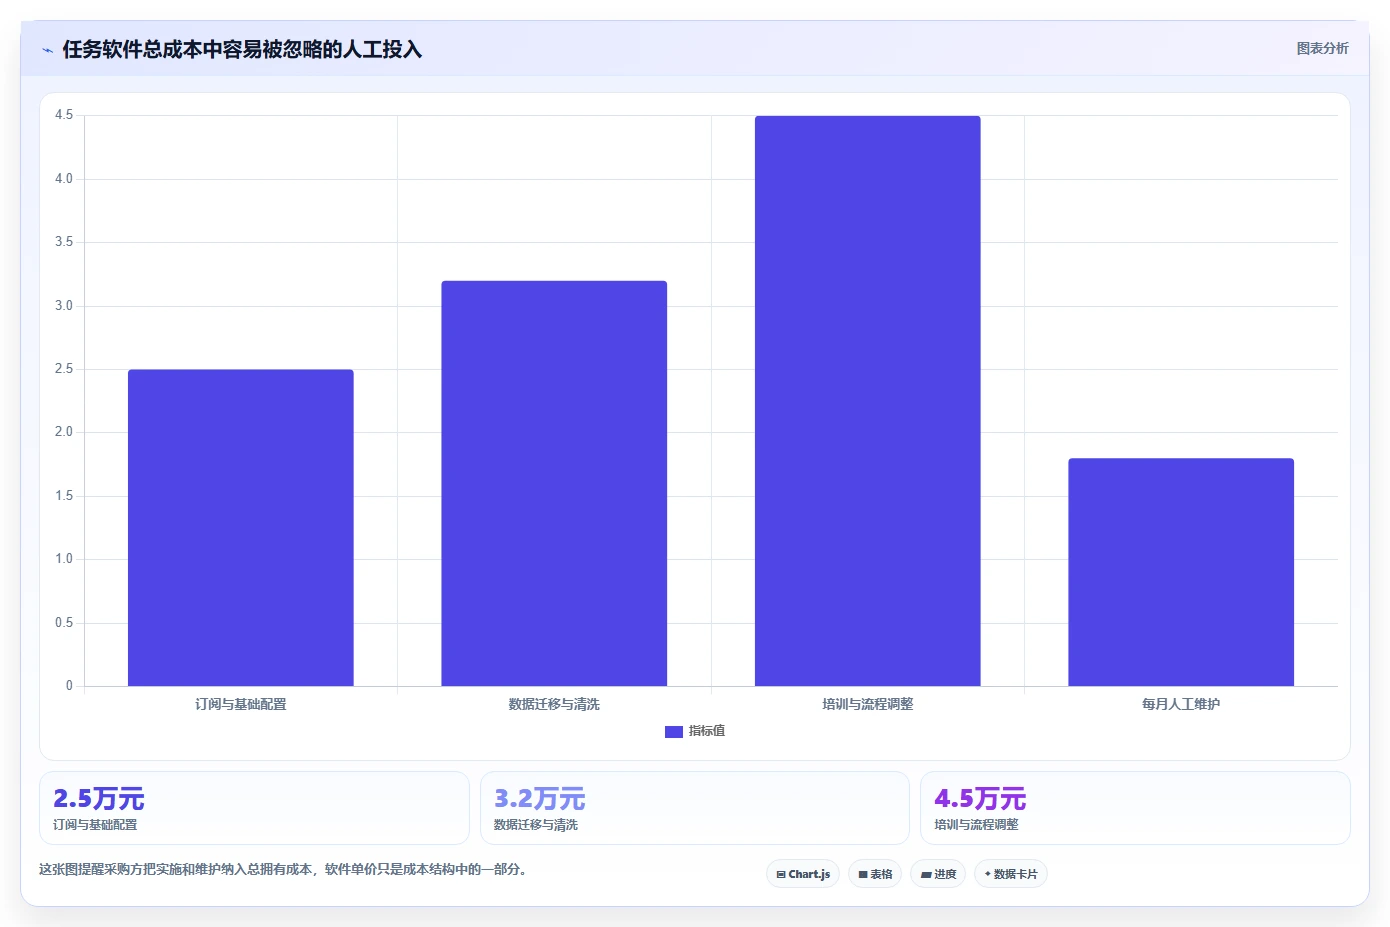Click the 进度 tag
The height and width of the screenshot is (927, 1390).
(x=938, y=874)
